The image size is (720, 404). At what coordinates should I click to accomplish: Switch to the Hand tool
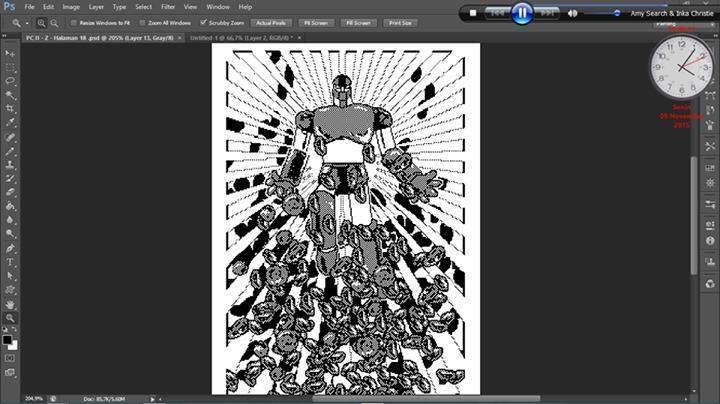[x=11, y=303]
